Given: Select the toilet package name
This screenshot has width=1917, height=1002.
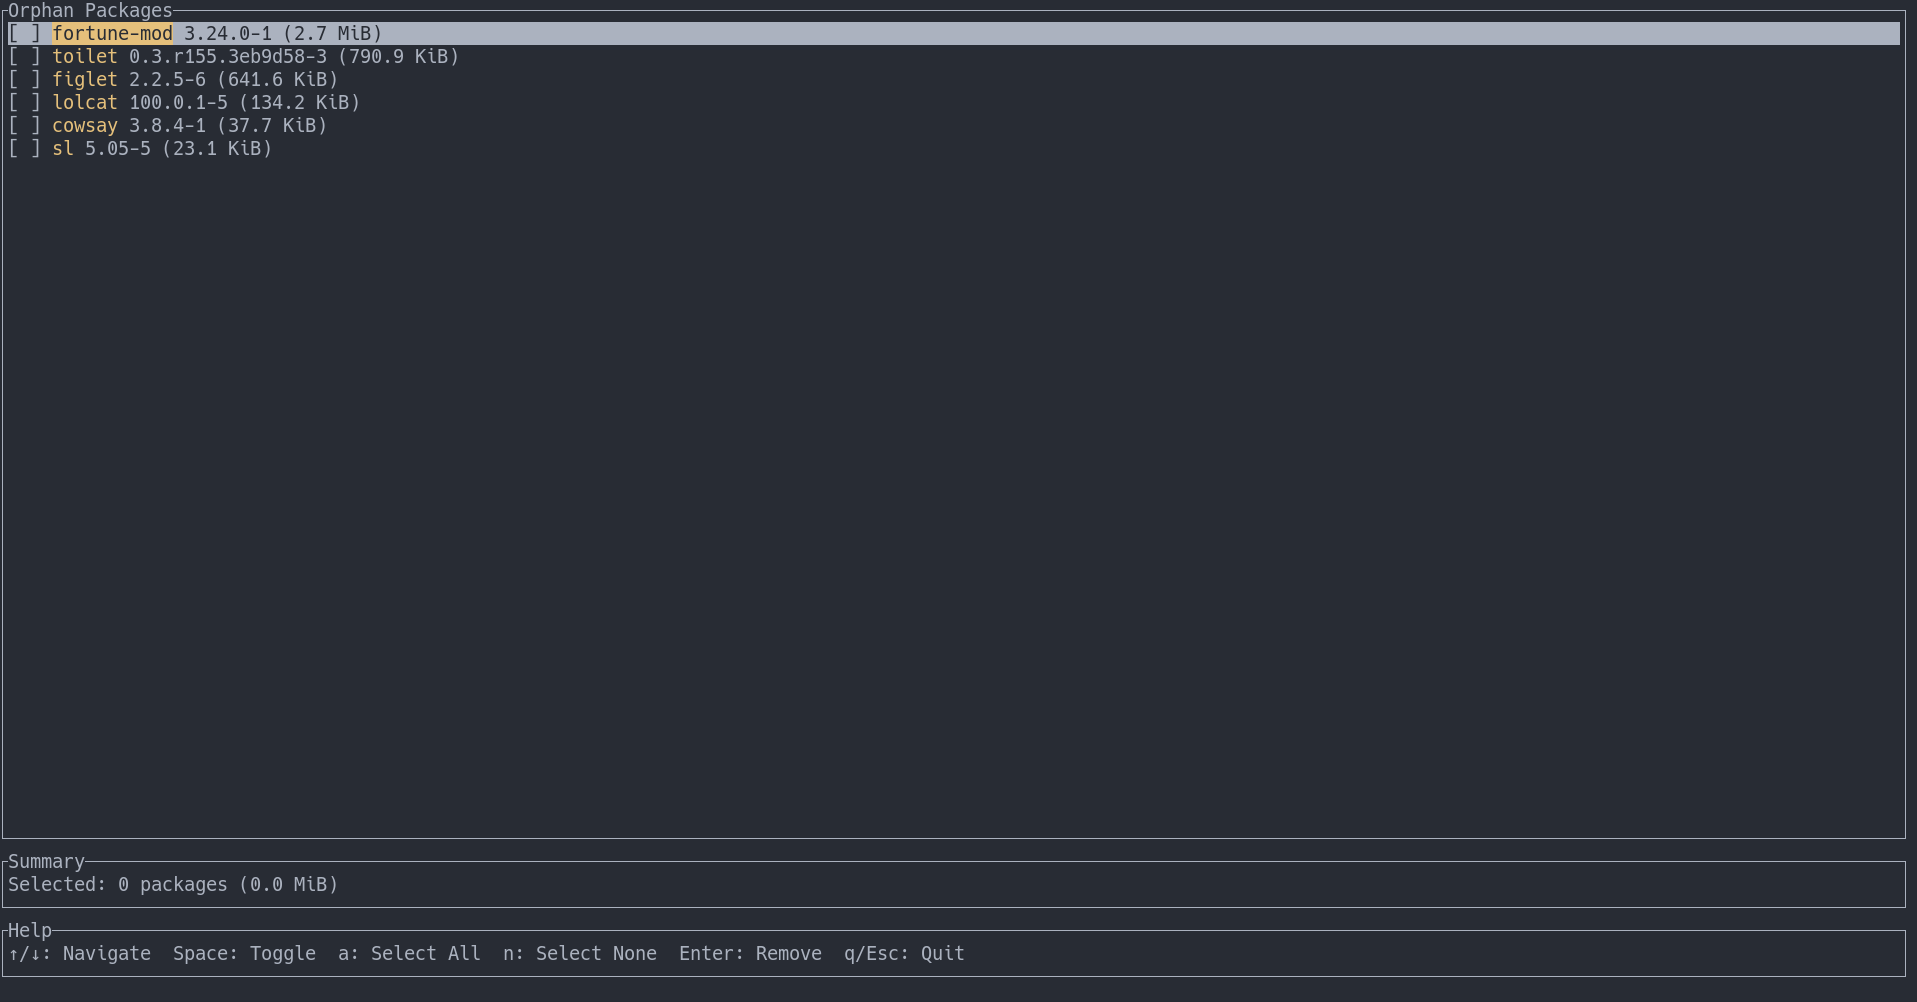Looking at the screenshot, I should 85,57.
